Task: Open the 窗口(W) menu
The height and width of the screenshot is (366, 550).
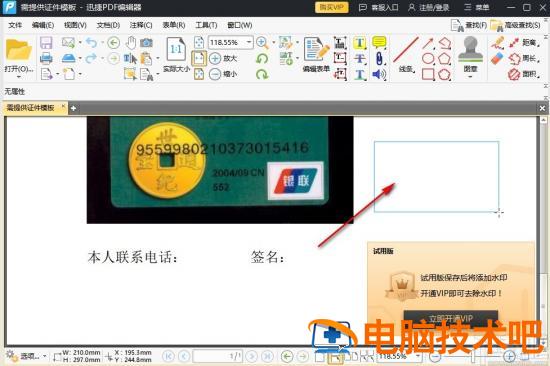Action: pyautogui.click(x=240, y=25)
